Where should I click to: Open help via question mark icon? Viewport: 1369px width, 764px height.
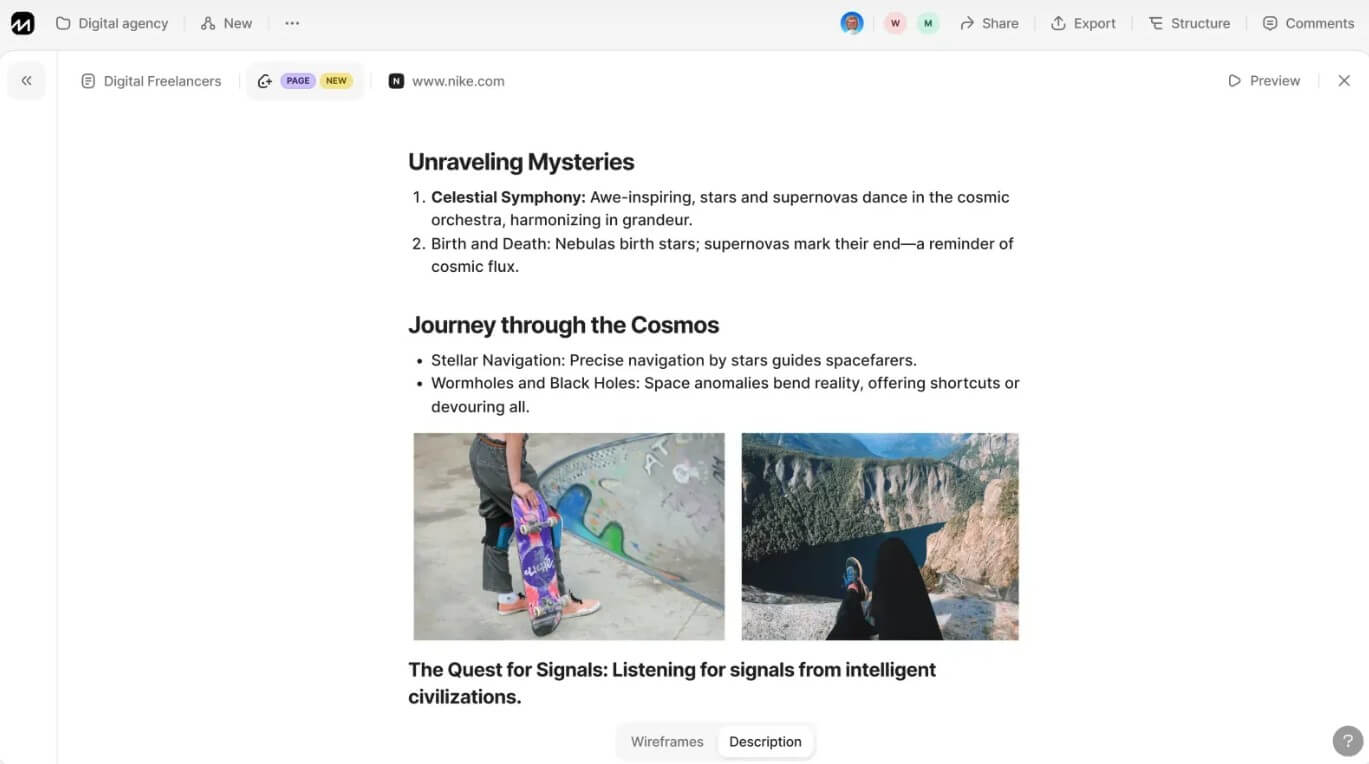point(1348,741)
